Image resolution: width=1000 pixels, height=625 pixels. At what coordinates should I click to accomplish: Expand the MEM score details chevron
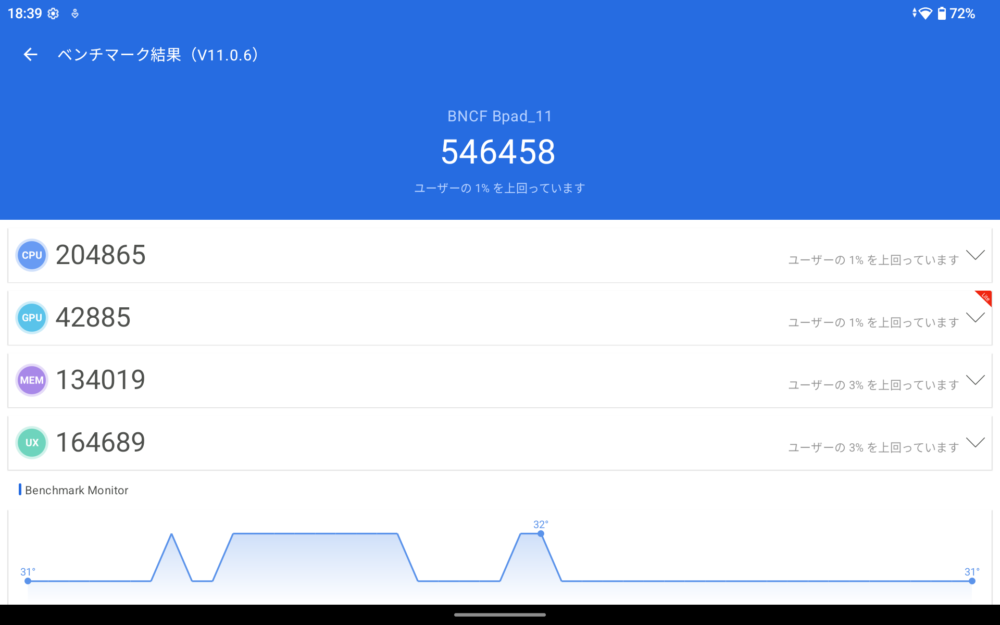[976, 380]
